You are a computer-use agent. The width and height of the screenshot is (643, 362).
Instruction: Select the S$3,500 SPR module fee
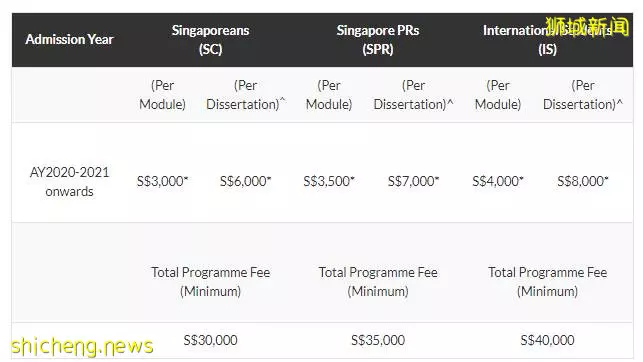(329, 181)
